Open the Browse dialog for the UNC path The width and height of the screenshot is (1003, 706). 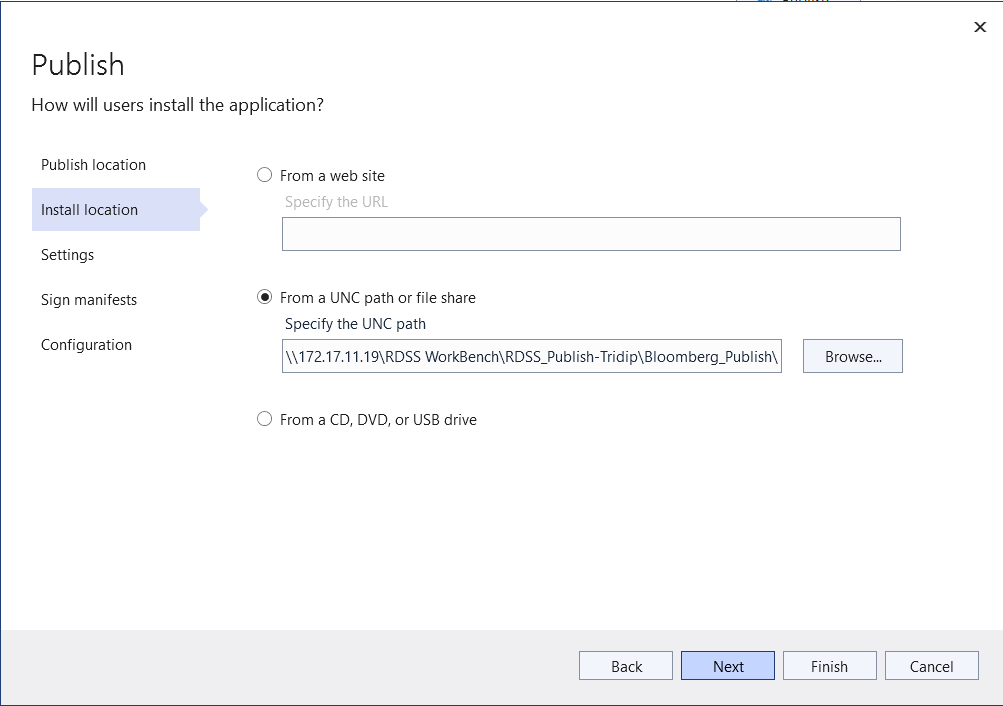pos(851,356)
